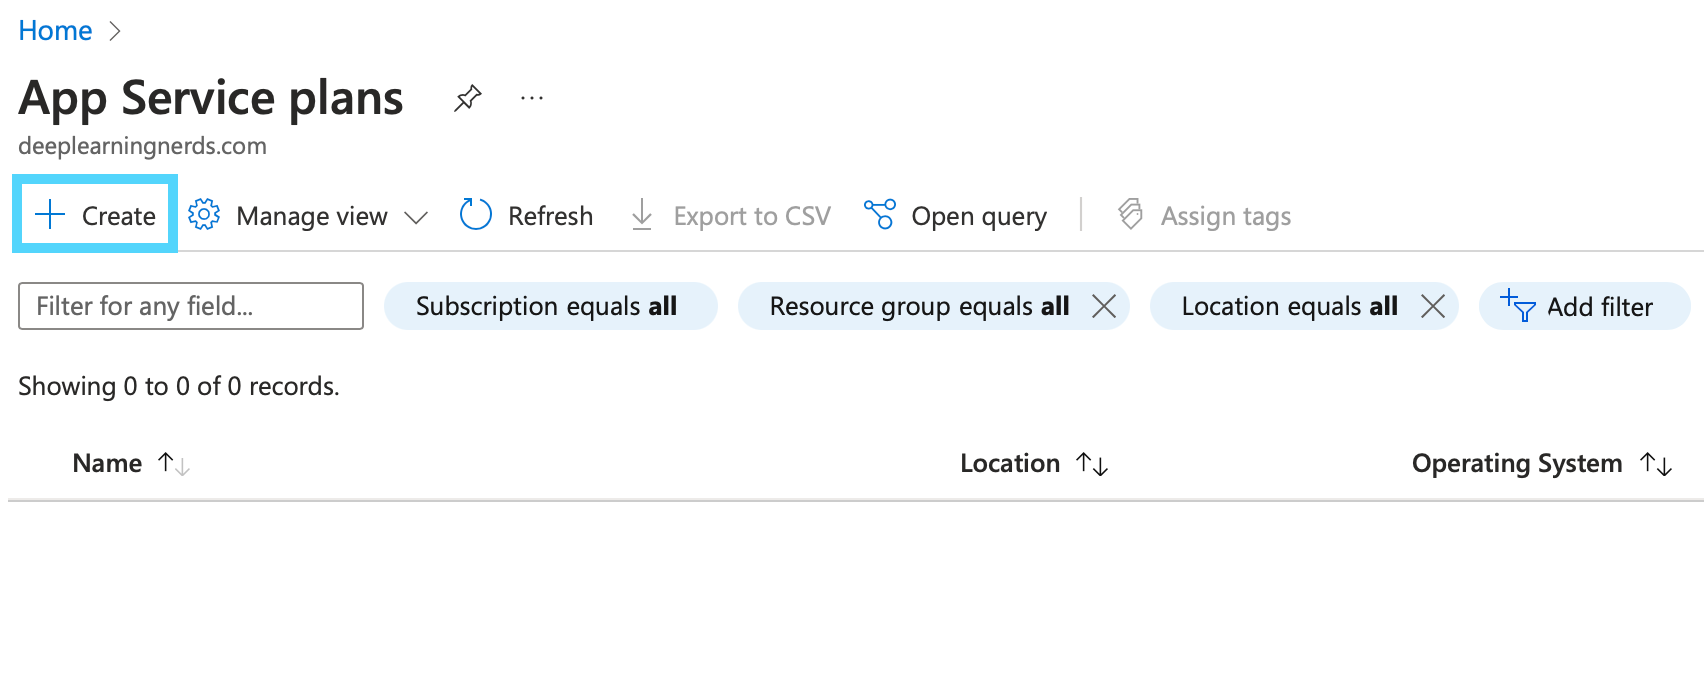Screen dimensions: 1704x674
Task: Remove the Location equals all filter
Action: pos(1433,306)
